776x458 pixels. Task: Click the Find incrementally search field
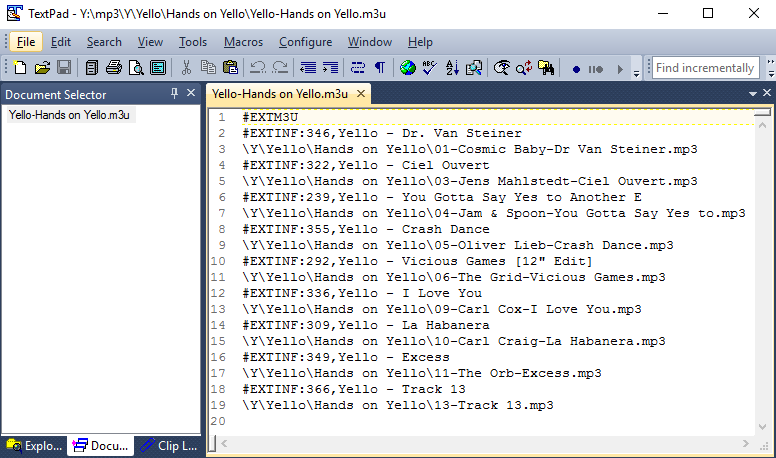point(705,68)
